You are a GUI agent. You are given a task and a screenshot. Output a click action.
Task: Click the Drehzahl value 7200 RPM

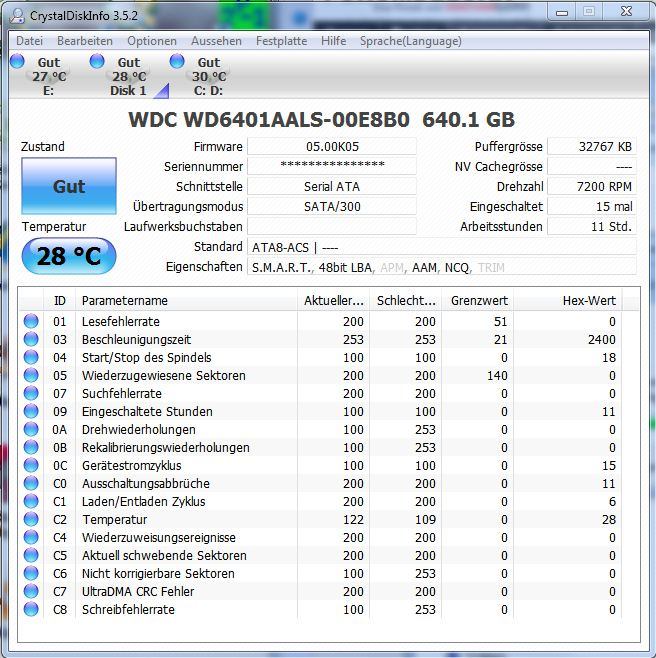coord(592,186)
